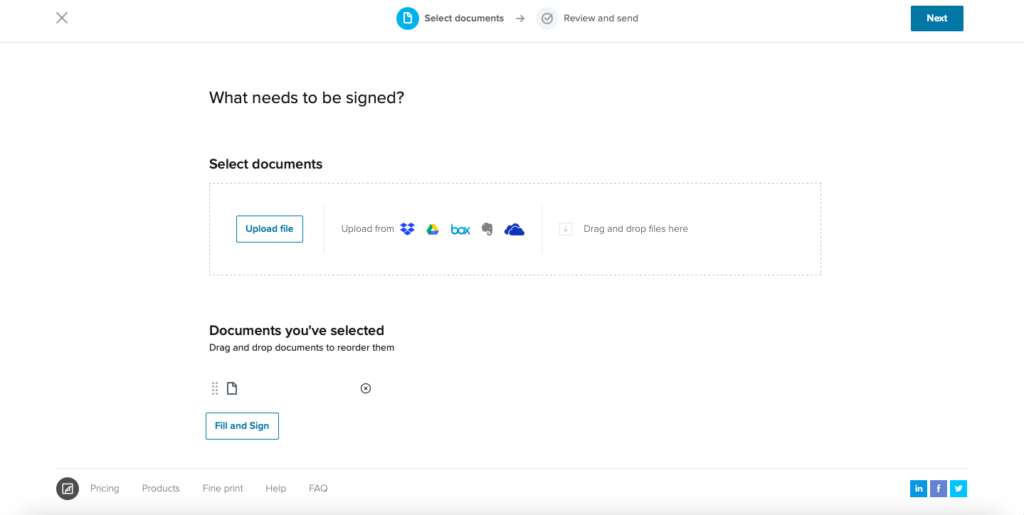The image size is (1024, 515).
Task: Choose the Google Drive upload icon
Action: 432,229
